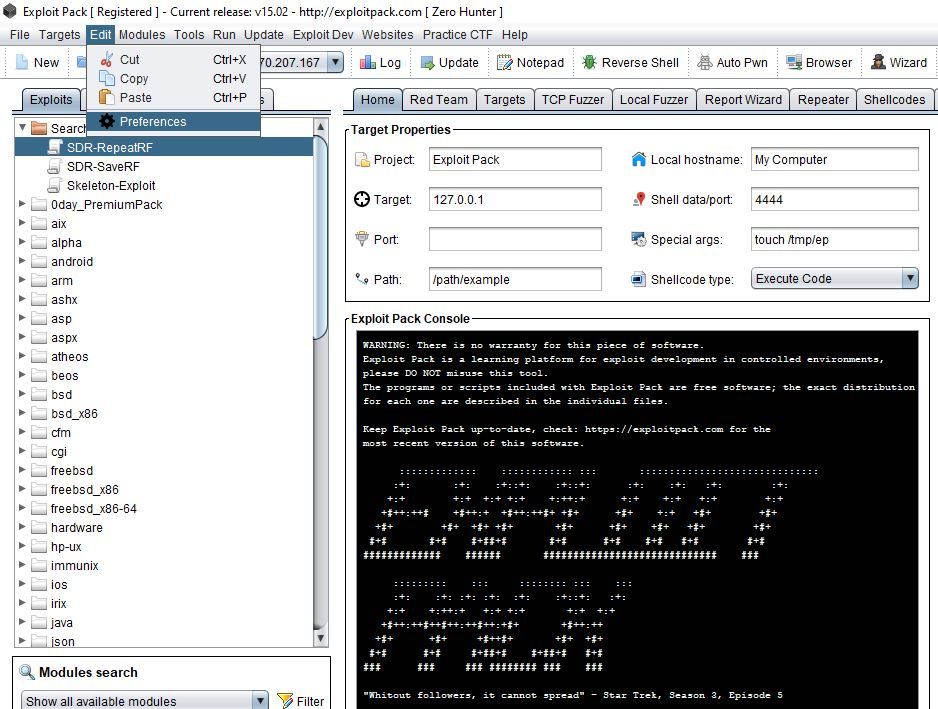The width and height of the screenshot is (938, 709).
Task: Click the New toolbar button
Action: (x=37, y=63)
